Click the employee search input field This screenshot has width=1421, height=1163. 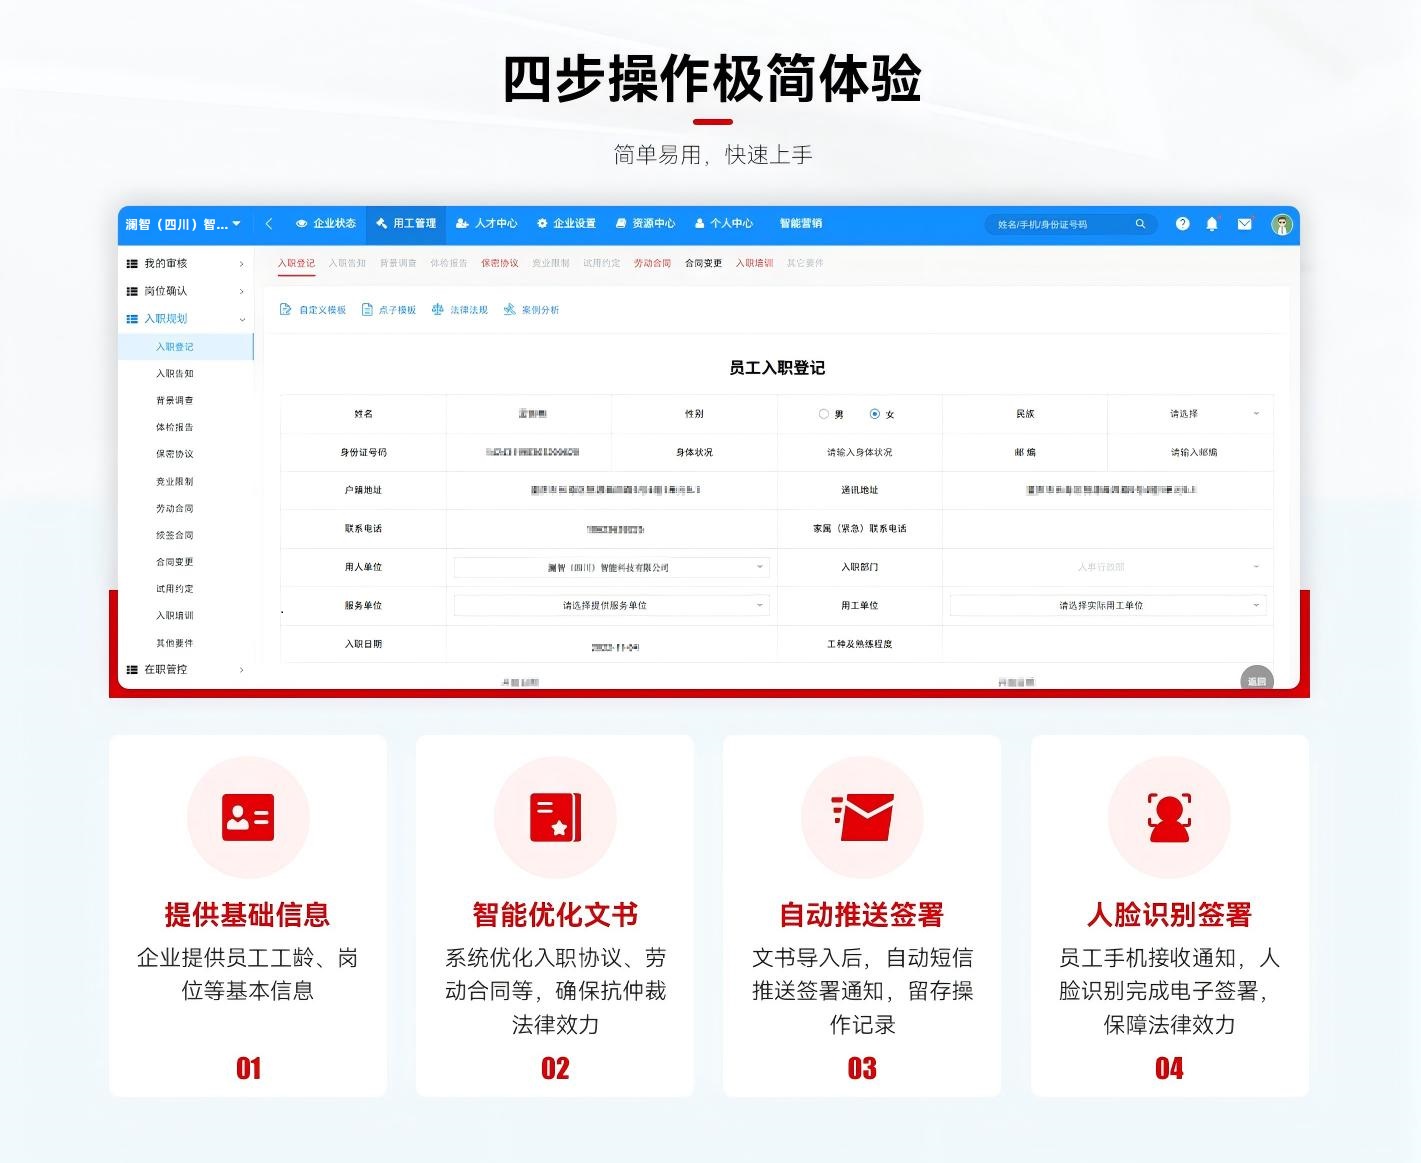click(1060, 224)
